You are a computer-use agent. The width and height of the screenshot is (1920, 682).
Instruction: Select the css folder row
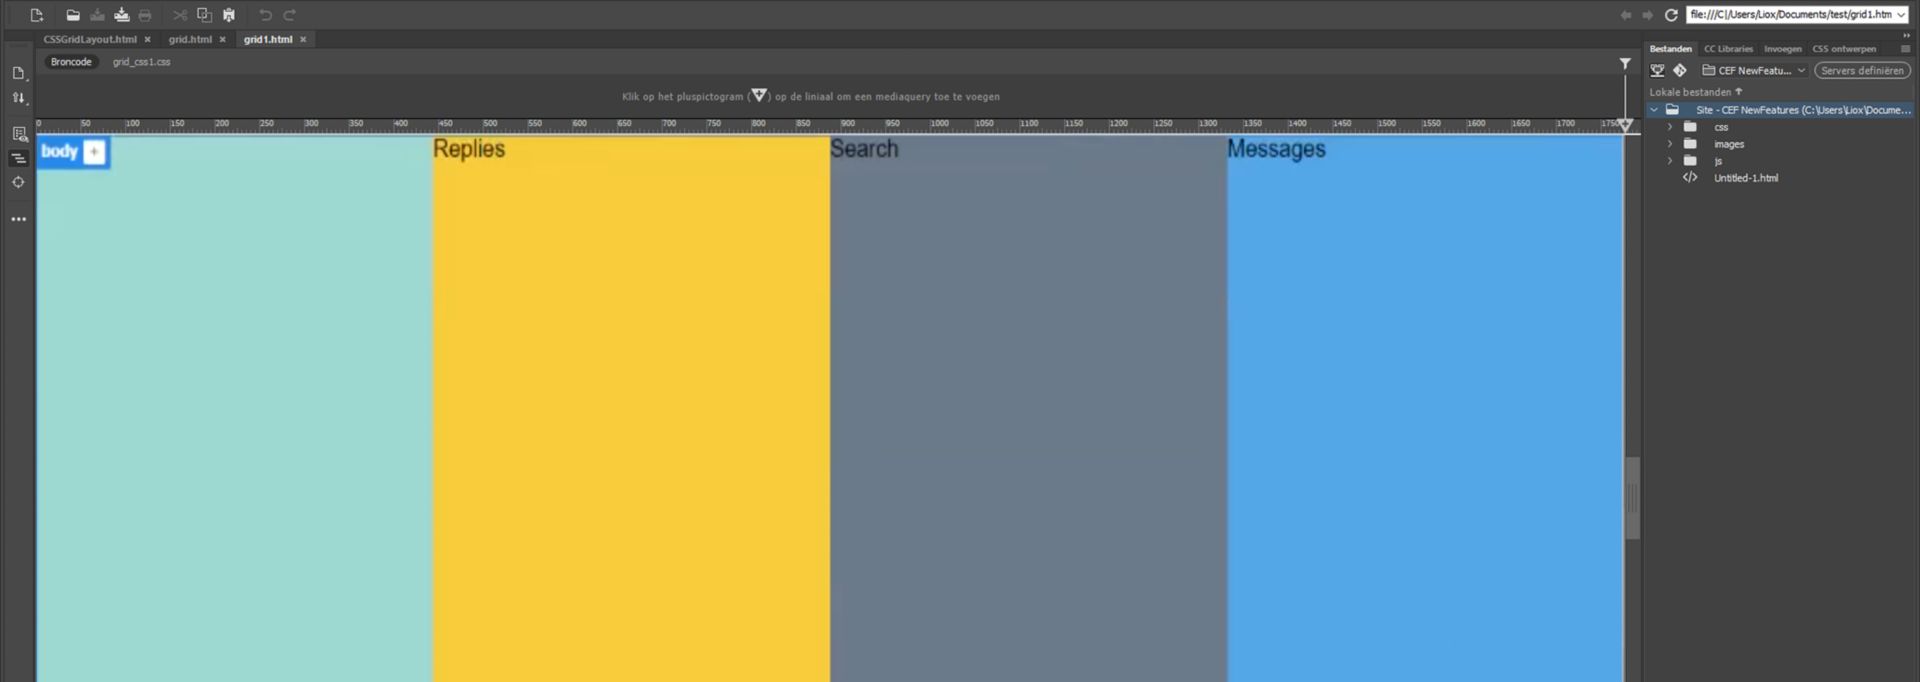[x=1780, y=127]
